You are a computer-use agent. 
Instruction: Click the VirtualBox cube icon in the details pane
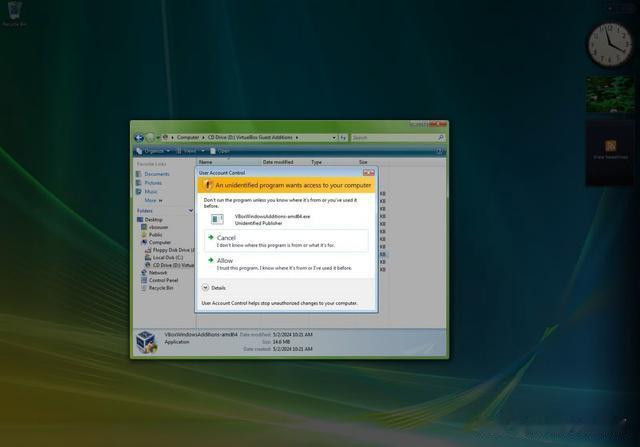147,342
